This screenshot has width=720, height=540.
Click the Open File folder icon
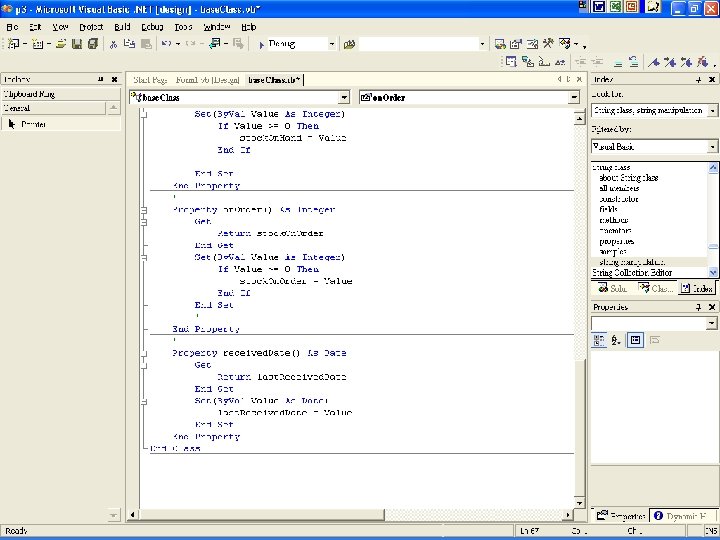coord(62,44)
